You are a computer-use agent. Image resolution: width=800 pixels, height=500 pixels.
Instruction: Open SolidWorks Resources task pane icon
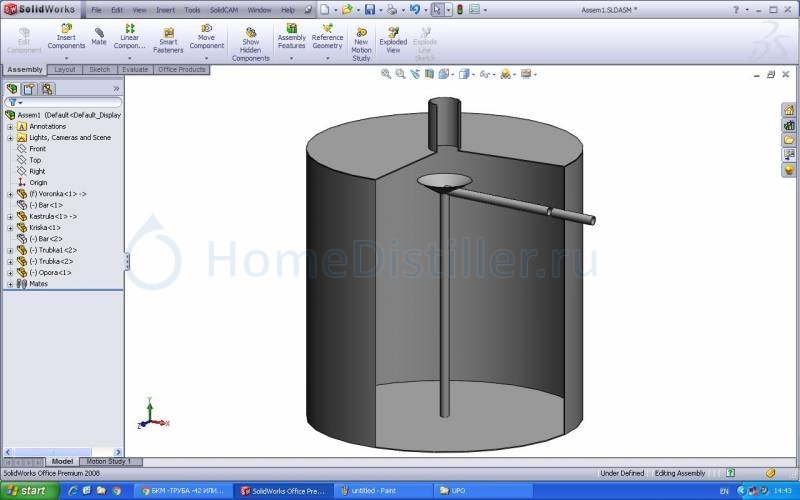pos(789,110)
